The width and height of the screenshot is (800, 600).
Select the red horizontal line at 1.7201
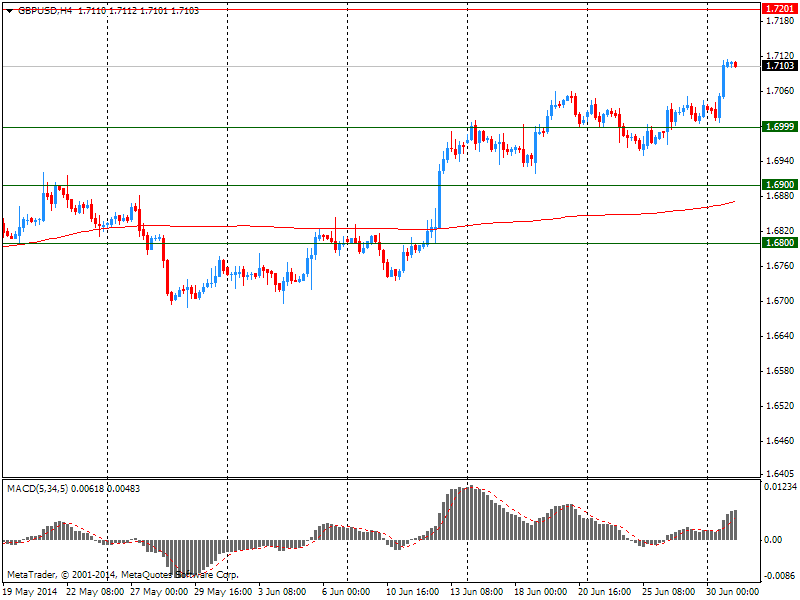tap(382, 9)
